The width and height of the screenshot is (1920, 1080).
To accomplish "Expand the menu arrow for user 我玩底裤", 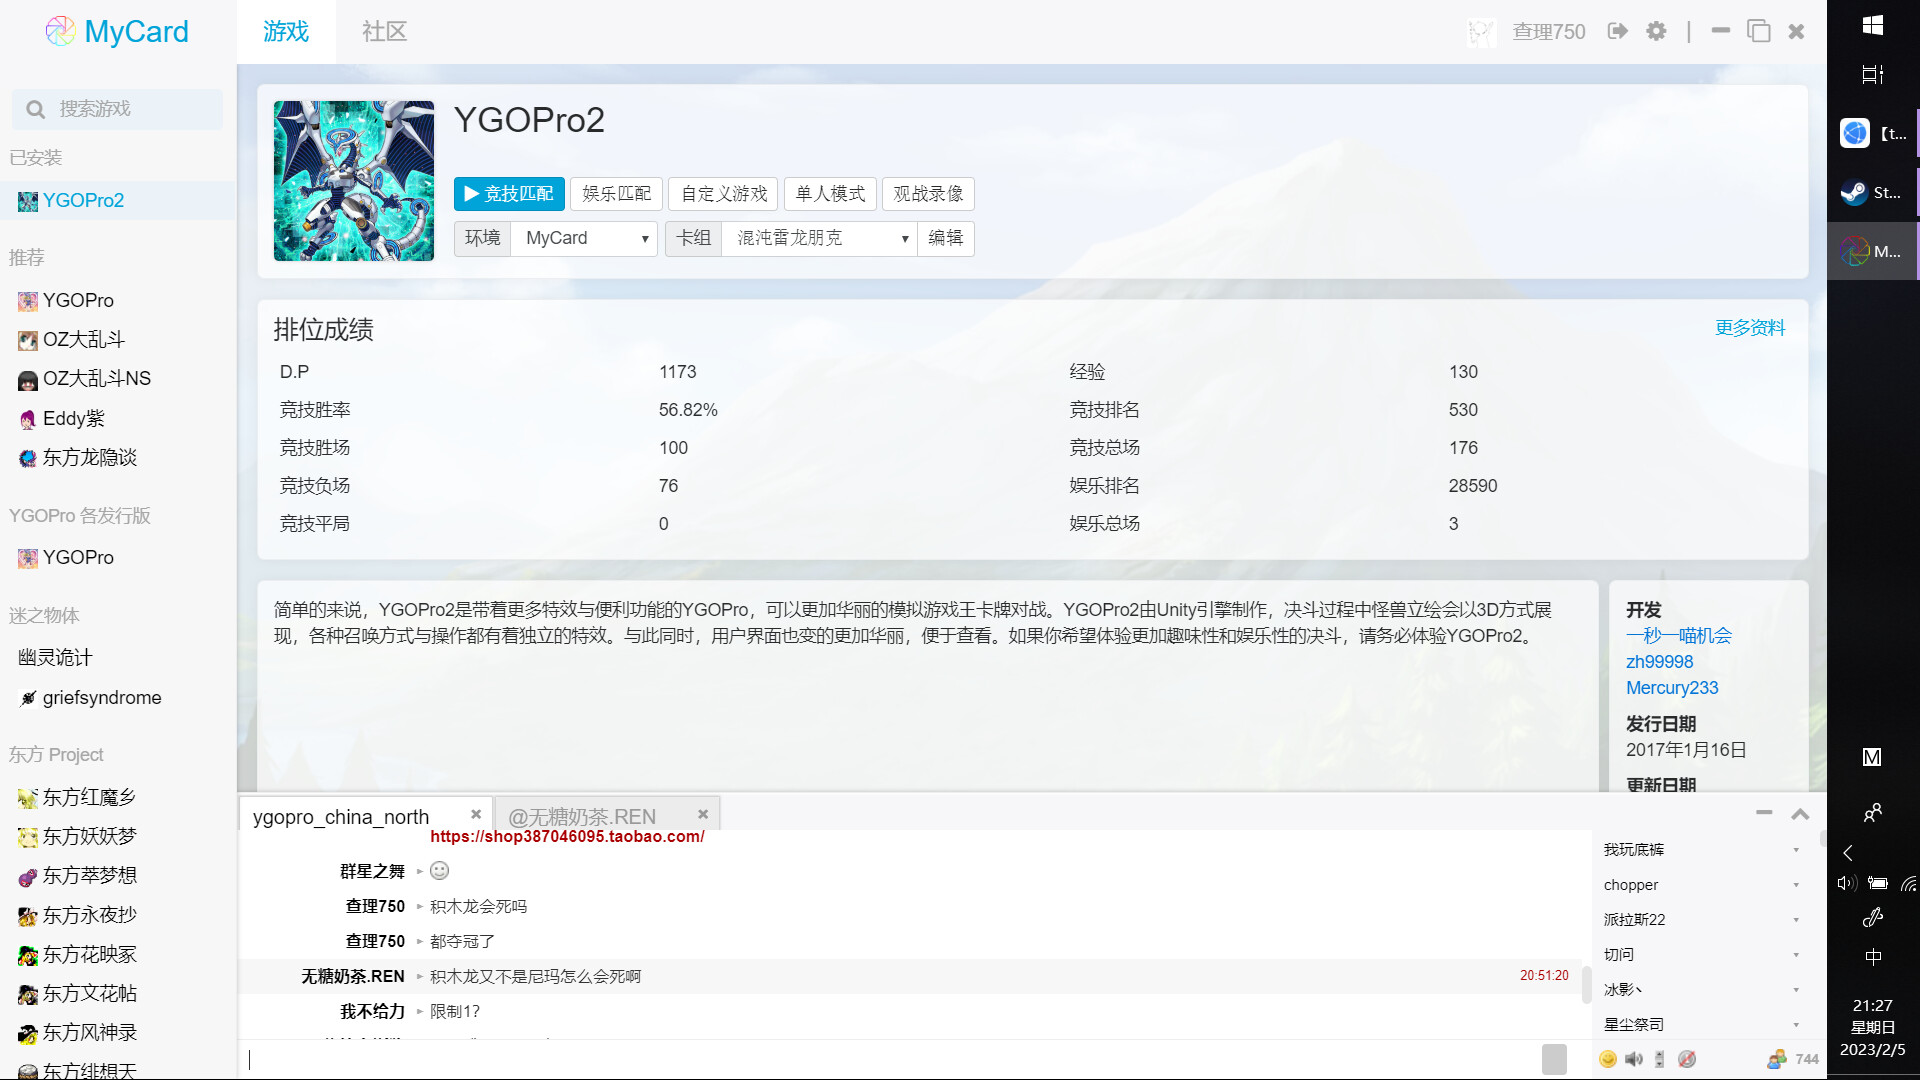I will [1796, 850].
